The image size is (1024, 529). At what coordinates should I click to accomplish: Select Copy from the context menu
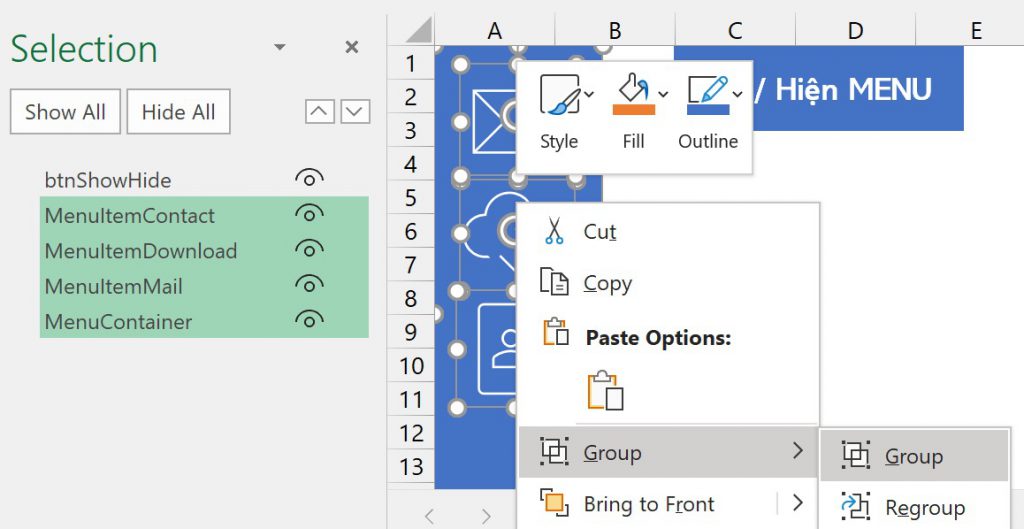click(607, 284)
